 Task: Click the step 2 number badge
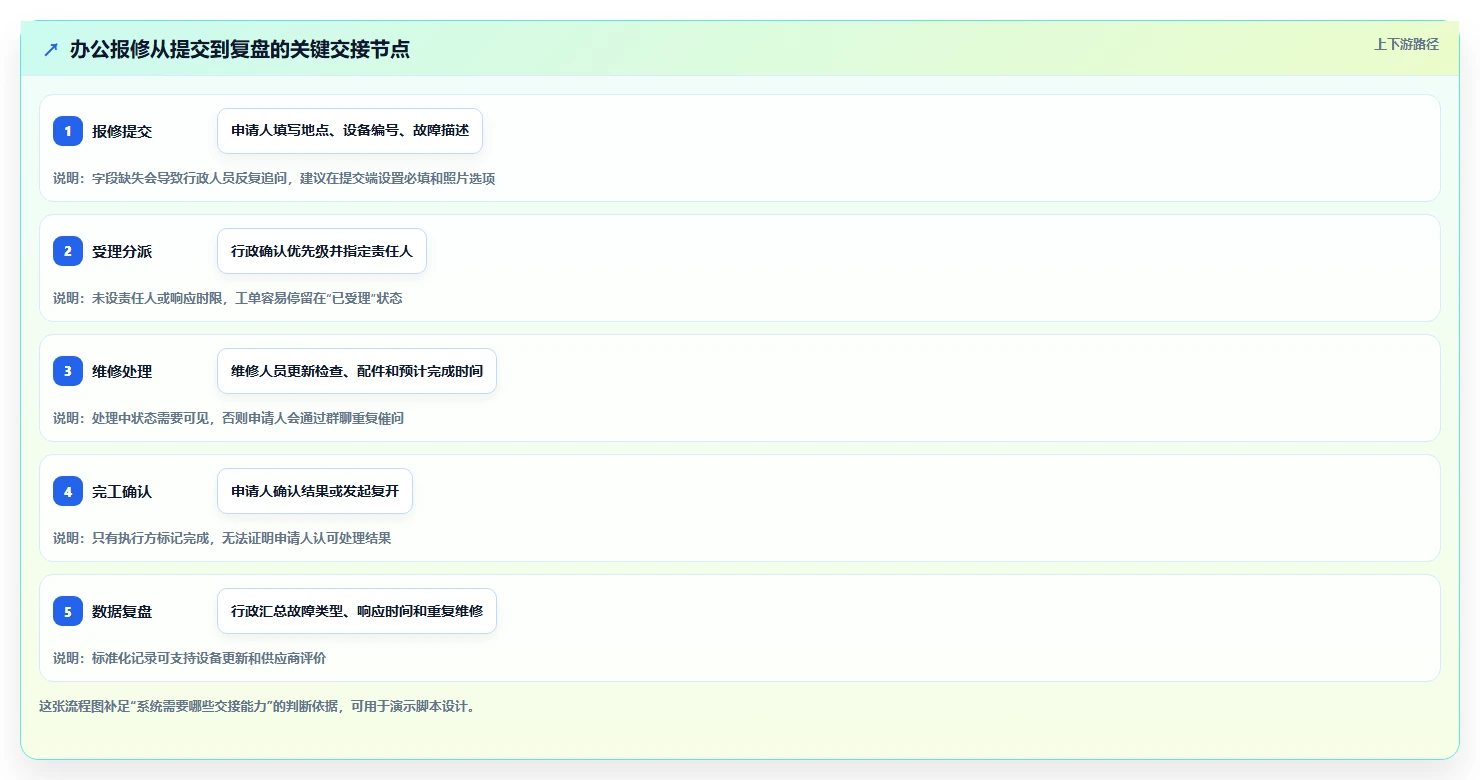tap(68, 251)
